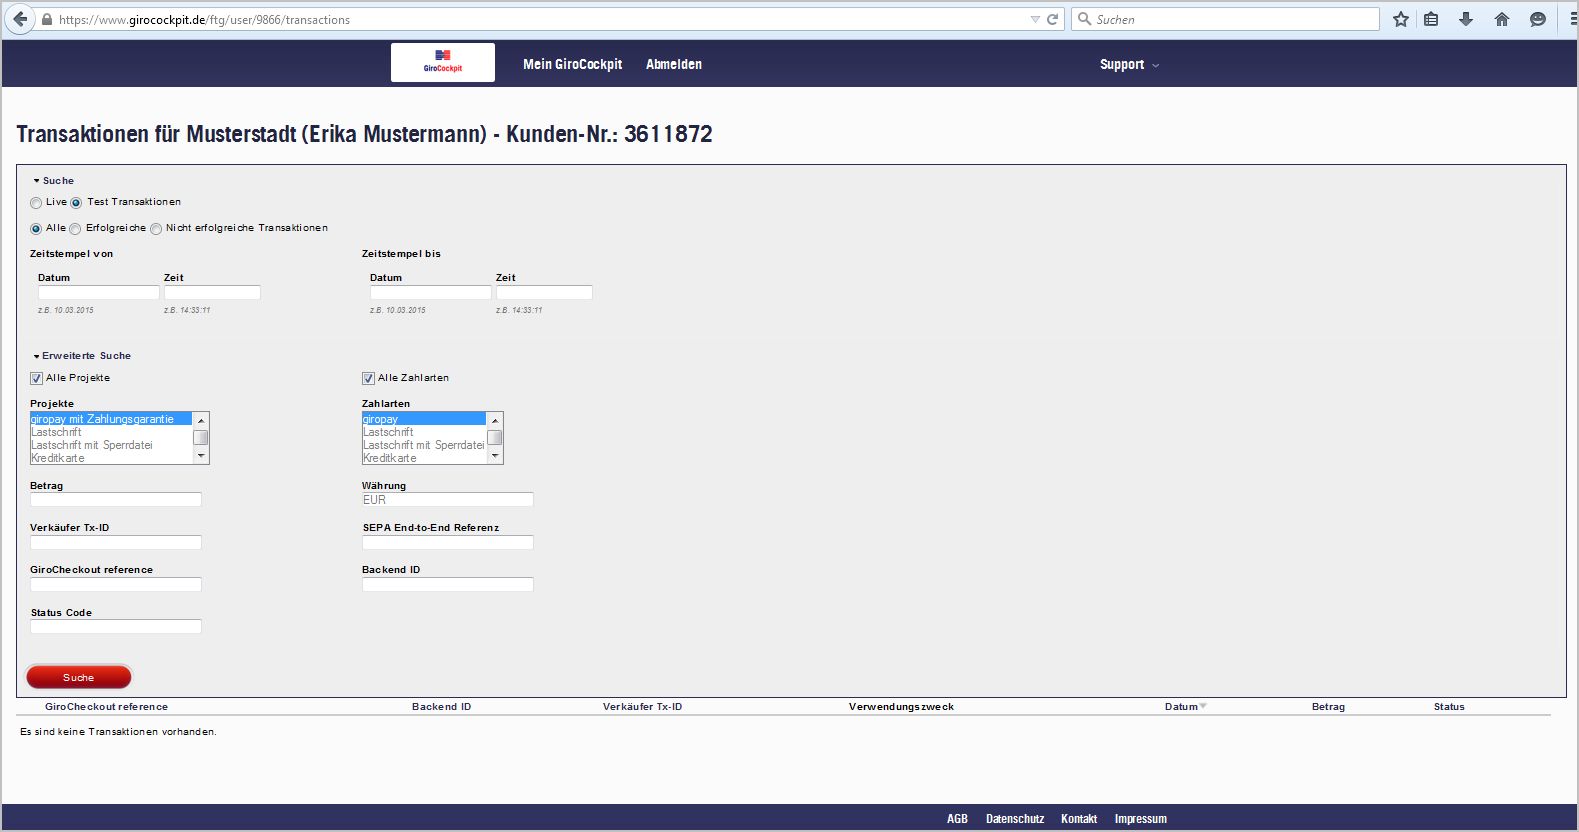The image size is (1579, 832).
Task: Click the GiroCockpit logo
Action: coord(443,62)
